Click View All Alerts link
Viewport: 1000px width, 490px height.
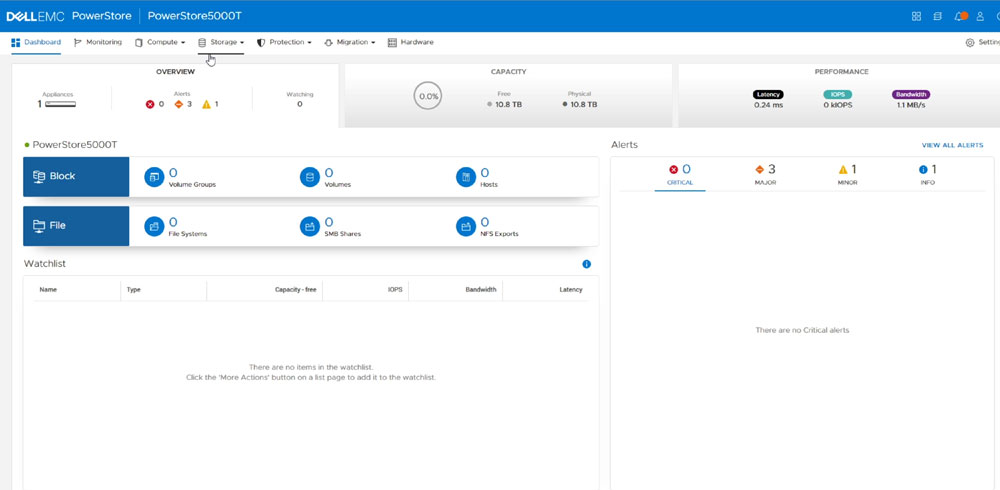(952, 145)
